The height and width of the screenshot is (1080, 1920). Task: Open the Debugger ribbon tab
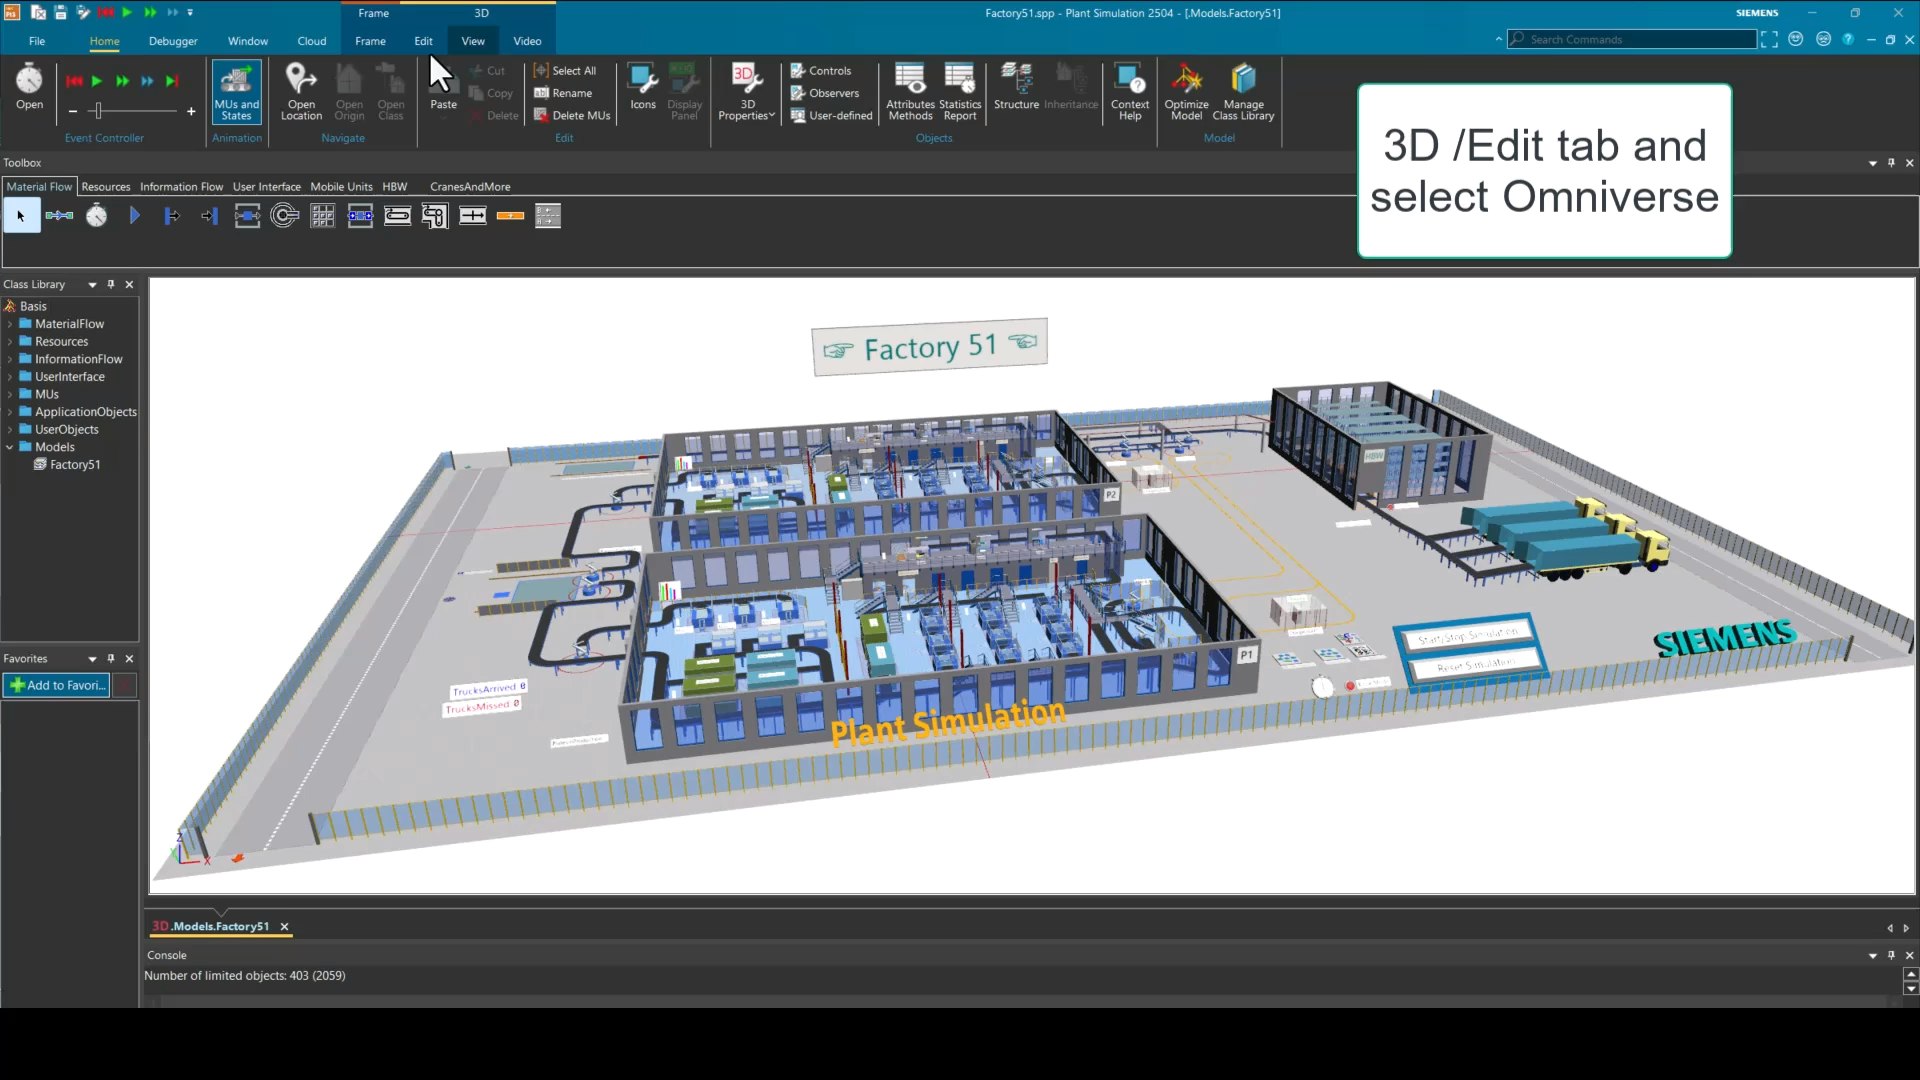point(173,41)
